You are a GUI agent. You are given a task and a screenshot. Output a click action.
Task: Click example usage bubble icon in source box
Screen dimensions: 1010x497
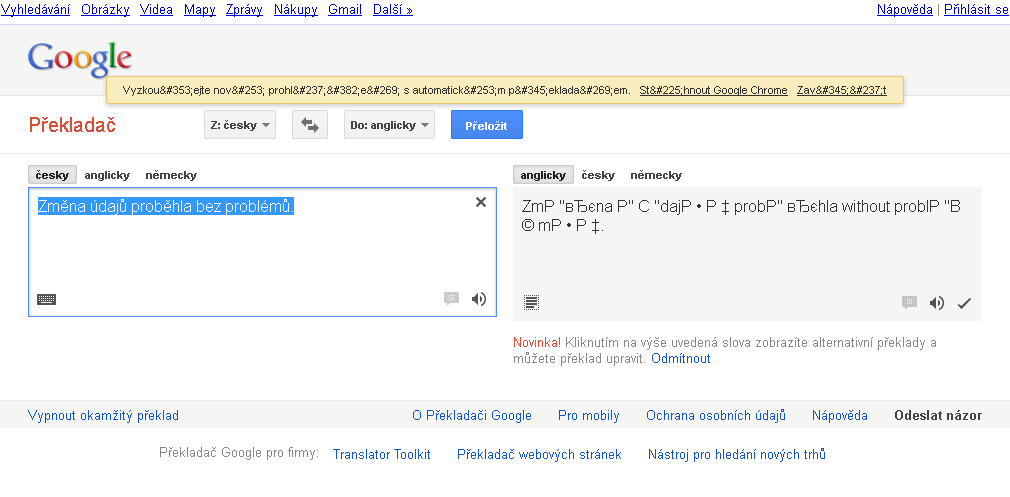click(x=451, y=299)
